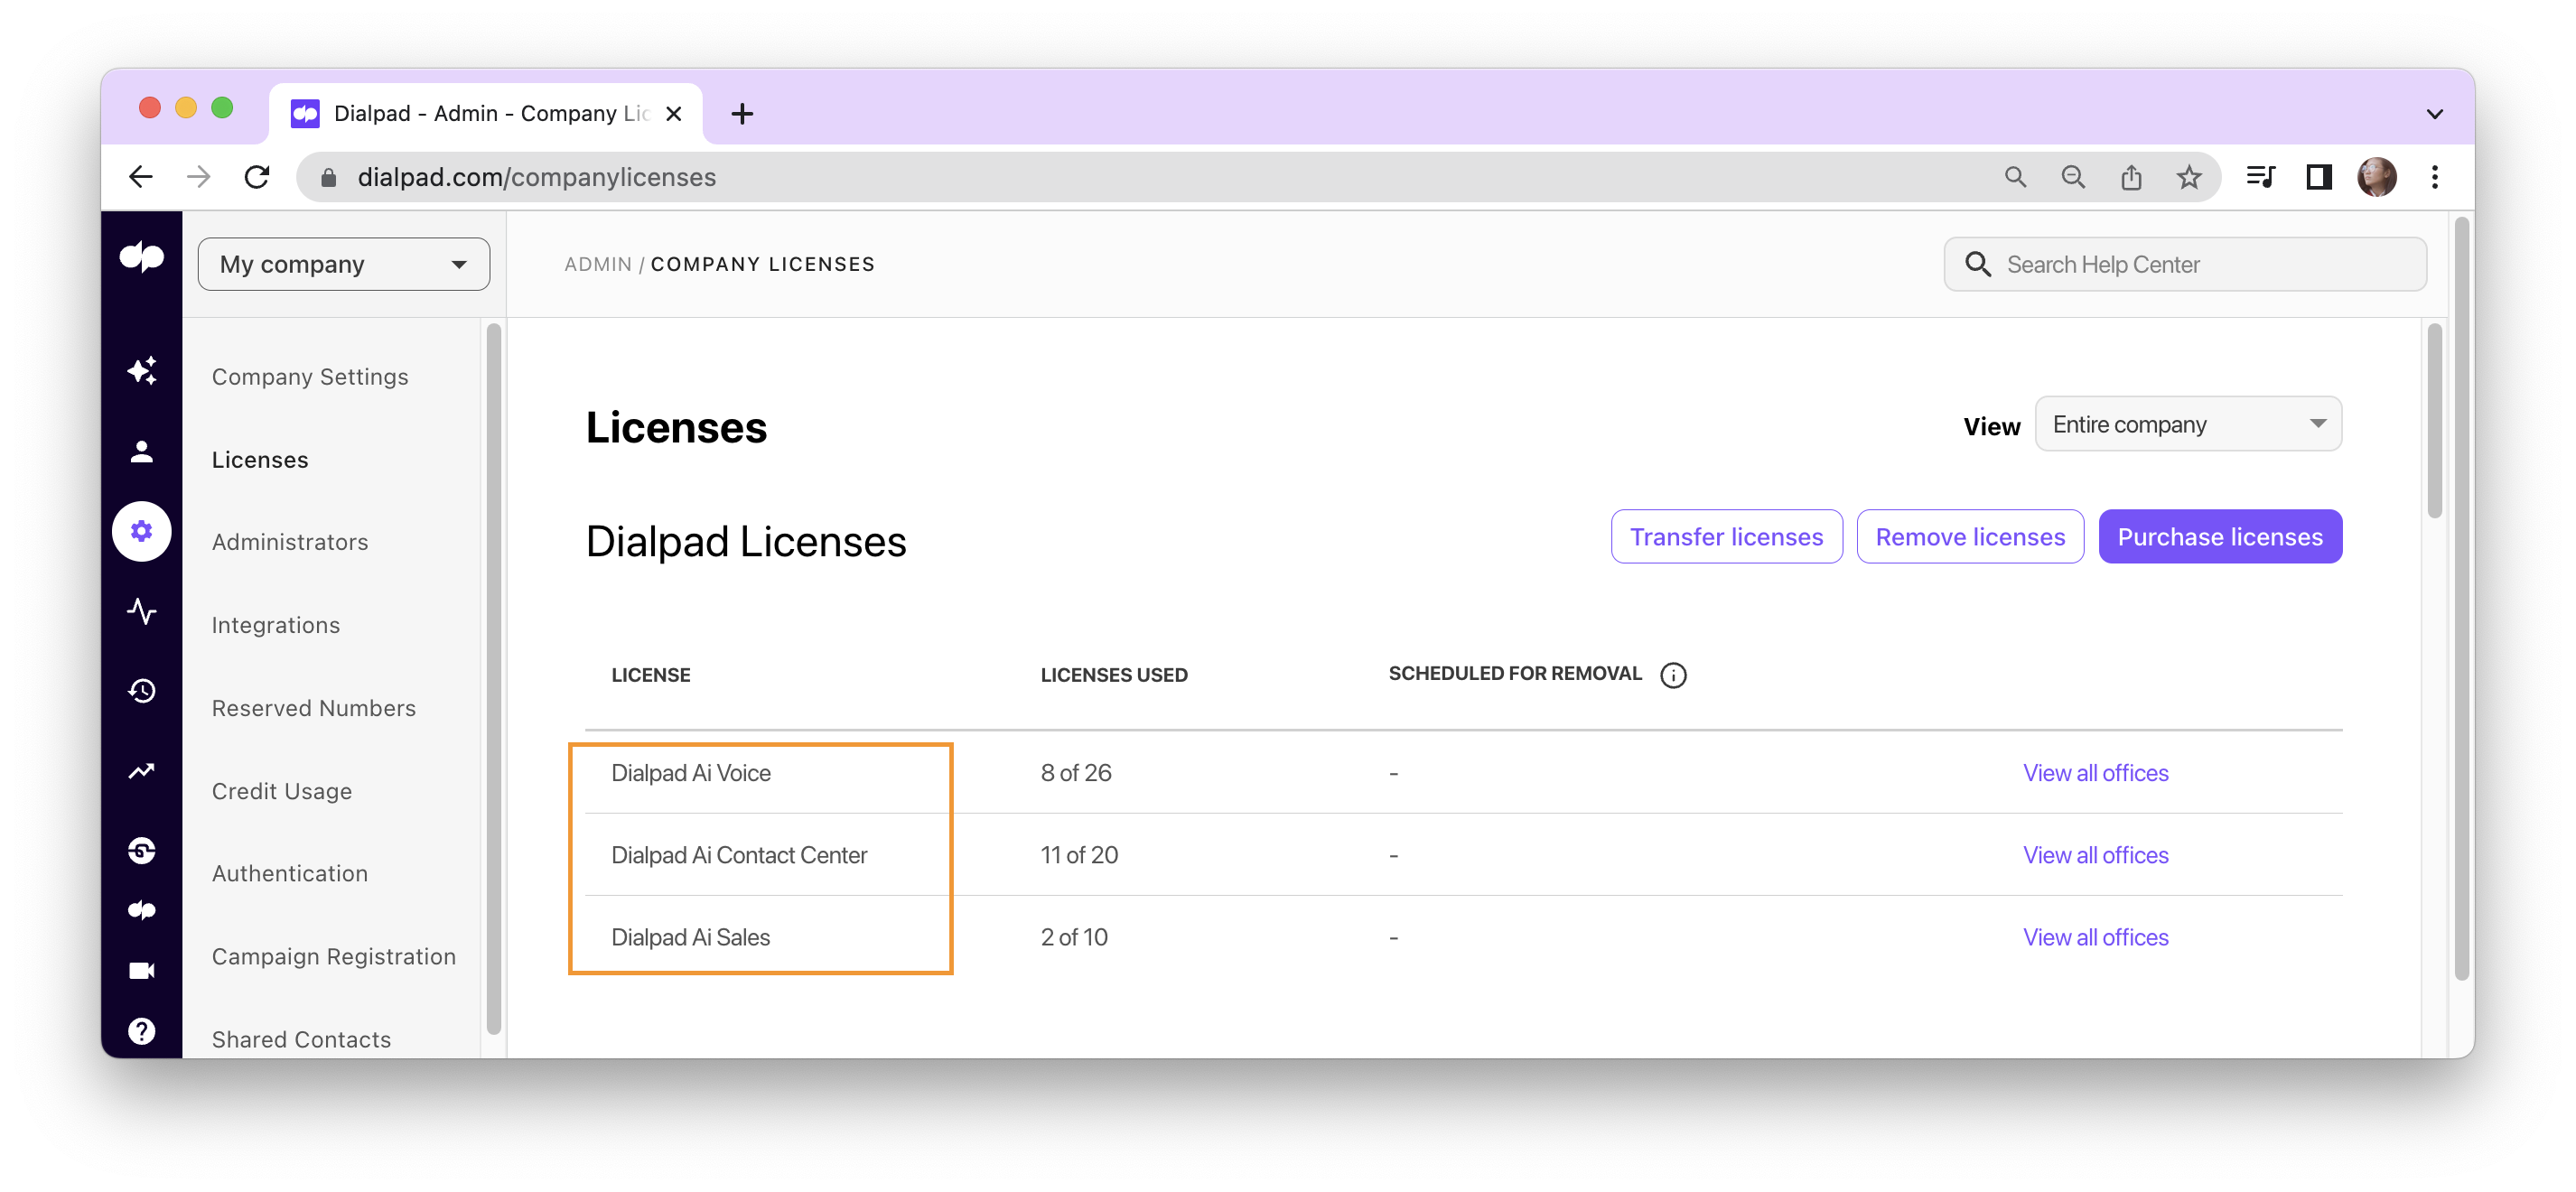Click the licenses content scrollbar

coord(2434,420)
